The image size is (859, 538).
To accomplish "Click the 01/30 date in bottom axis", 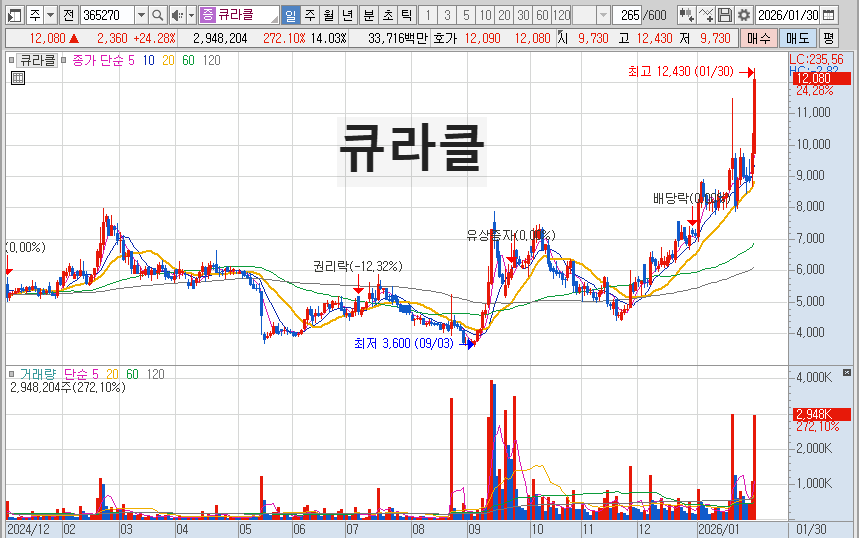I will [811, 529].
